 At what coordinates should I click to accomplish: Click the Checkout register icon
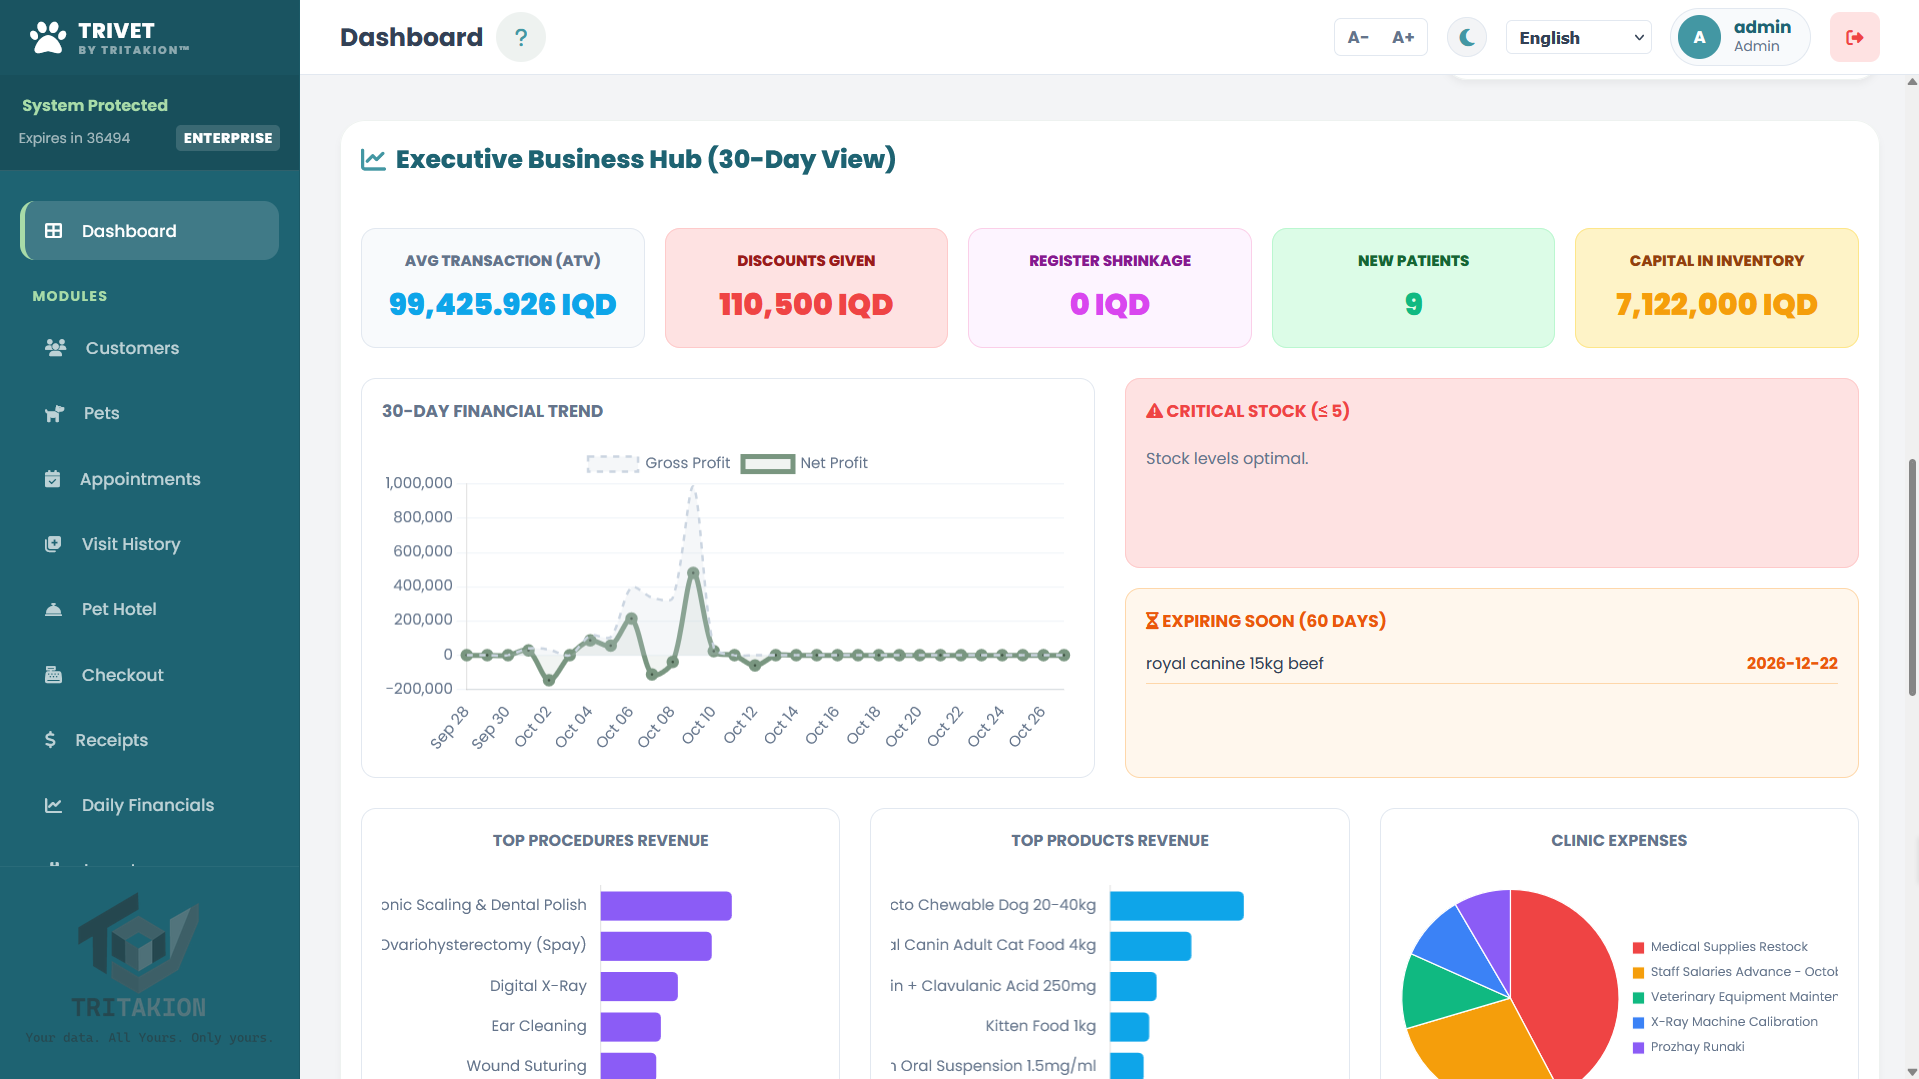point(53,675)
